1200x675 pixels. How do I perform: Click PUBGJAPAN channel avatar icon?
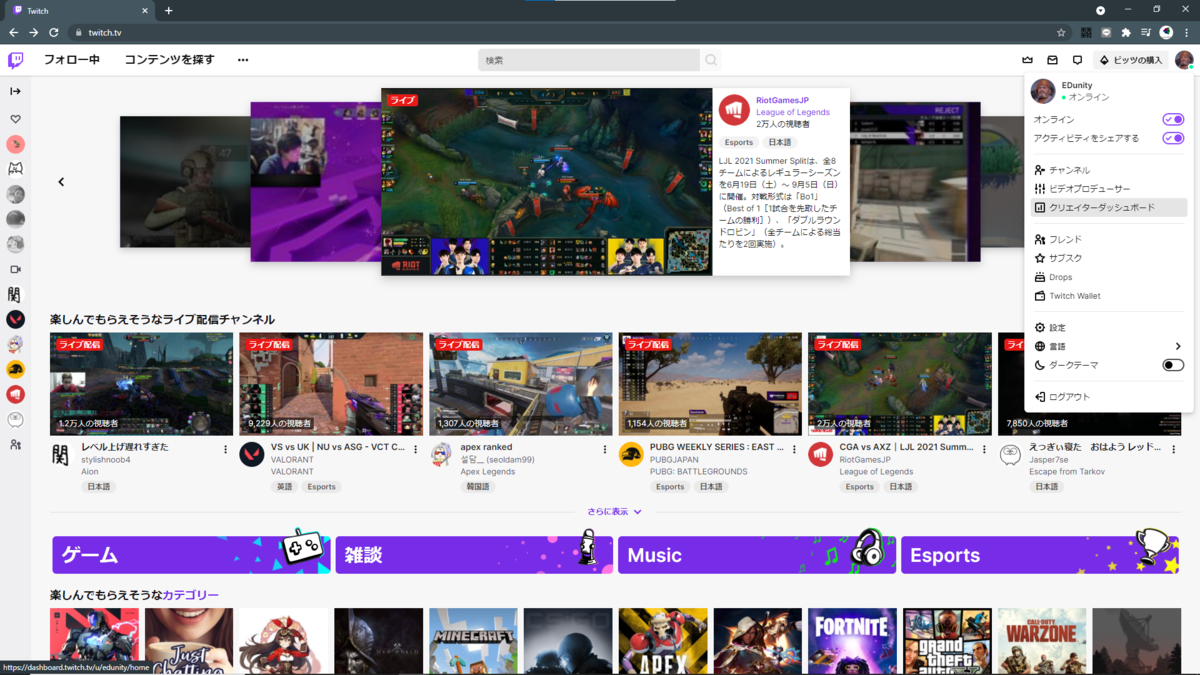click(x=630, y=455)
